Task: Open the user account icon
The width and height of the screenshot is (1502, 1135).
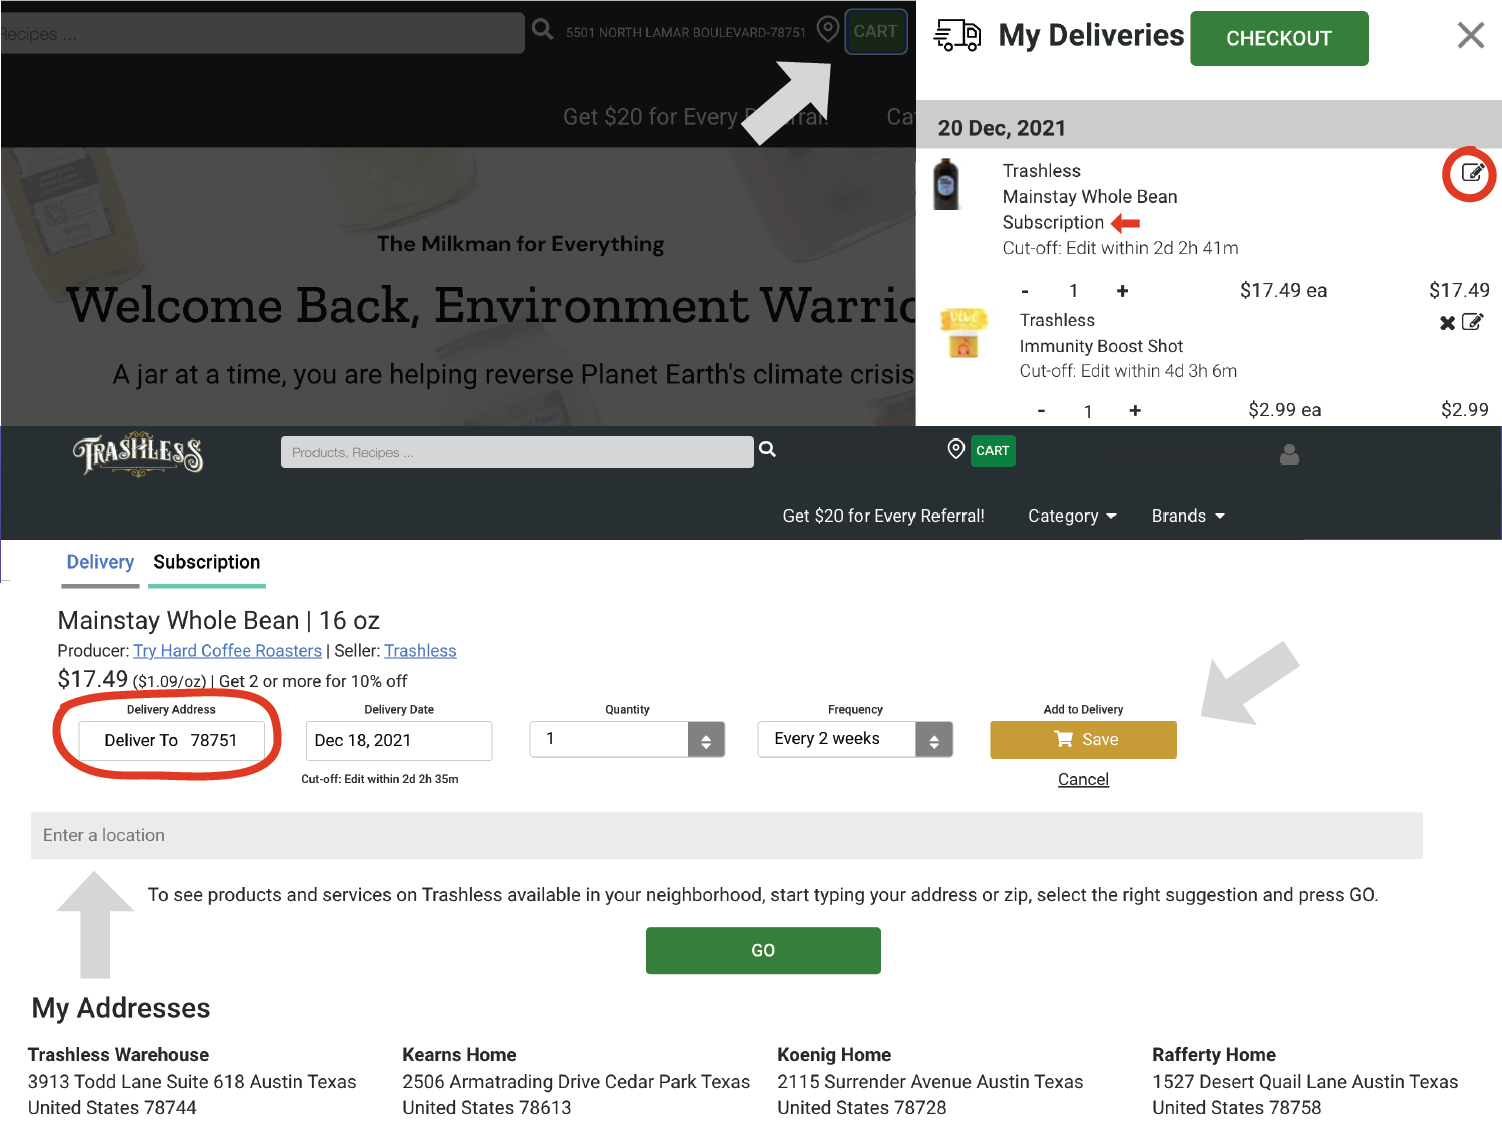Action: 1289,455
